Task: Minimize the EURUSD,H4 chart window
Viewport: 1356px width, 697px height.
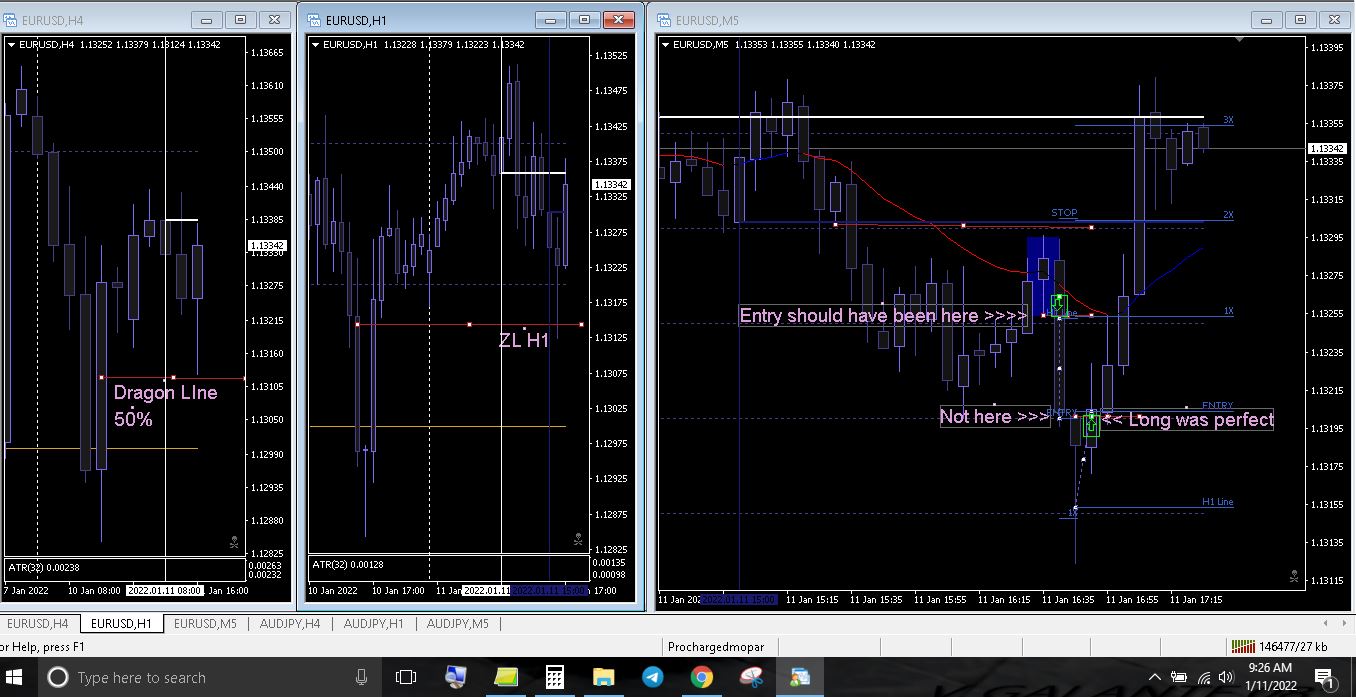Action: pyautogui.click(x=207, y=19)
